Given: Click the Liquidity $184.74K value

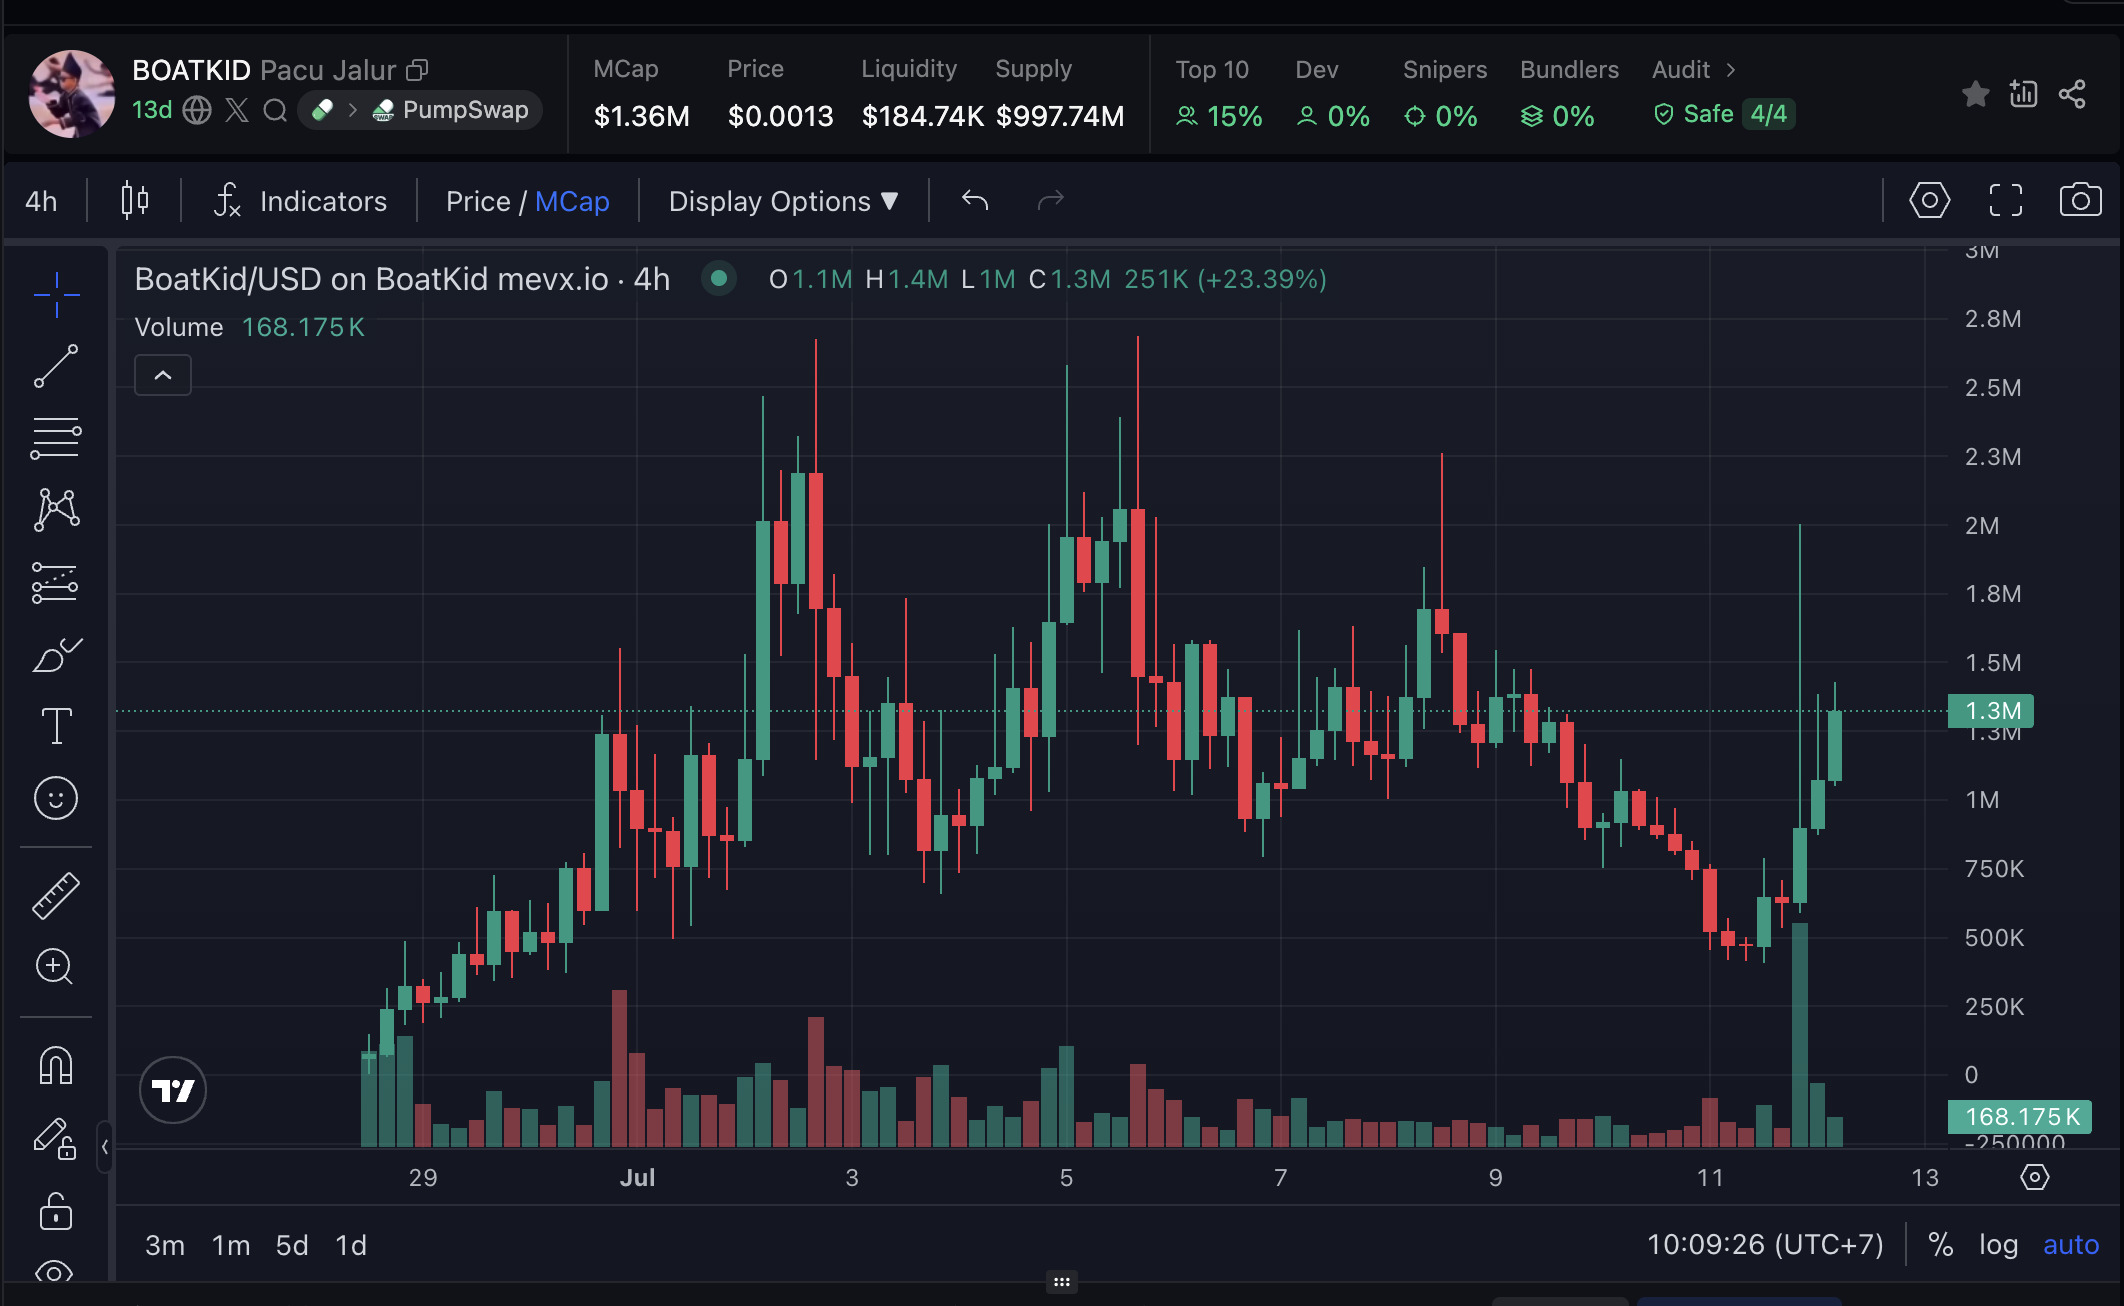Looking at the screenshot, I should (922, 117).
